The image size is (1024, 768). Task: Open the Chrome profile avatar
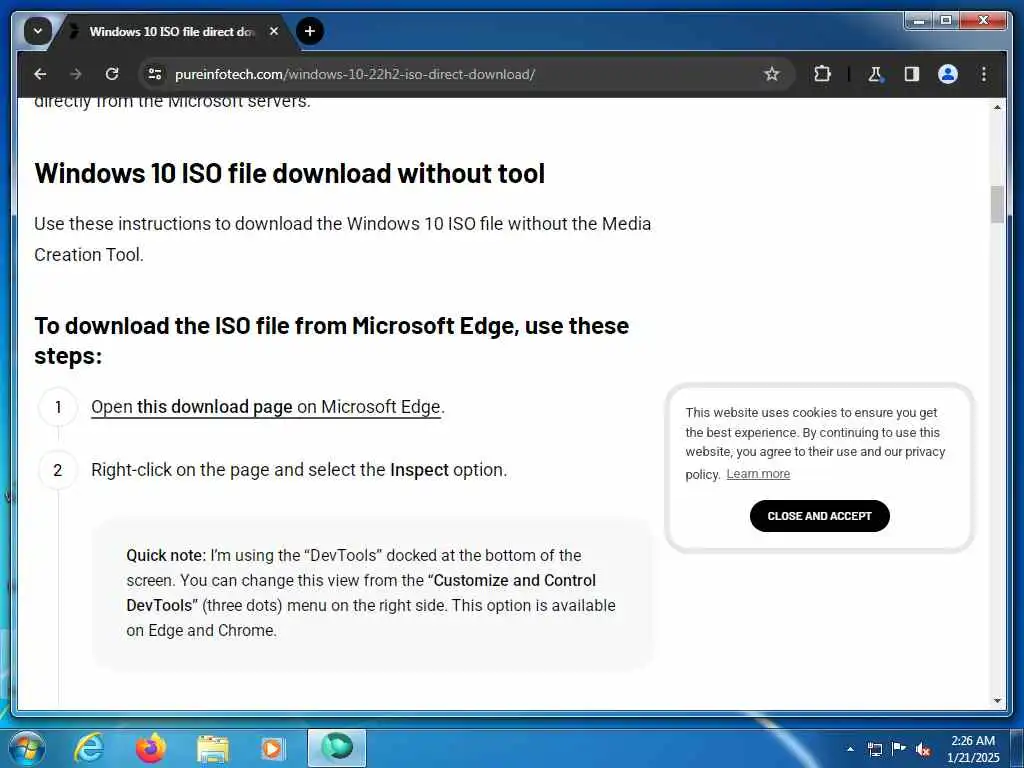tap(948, 74)
